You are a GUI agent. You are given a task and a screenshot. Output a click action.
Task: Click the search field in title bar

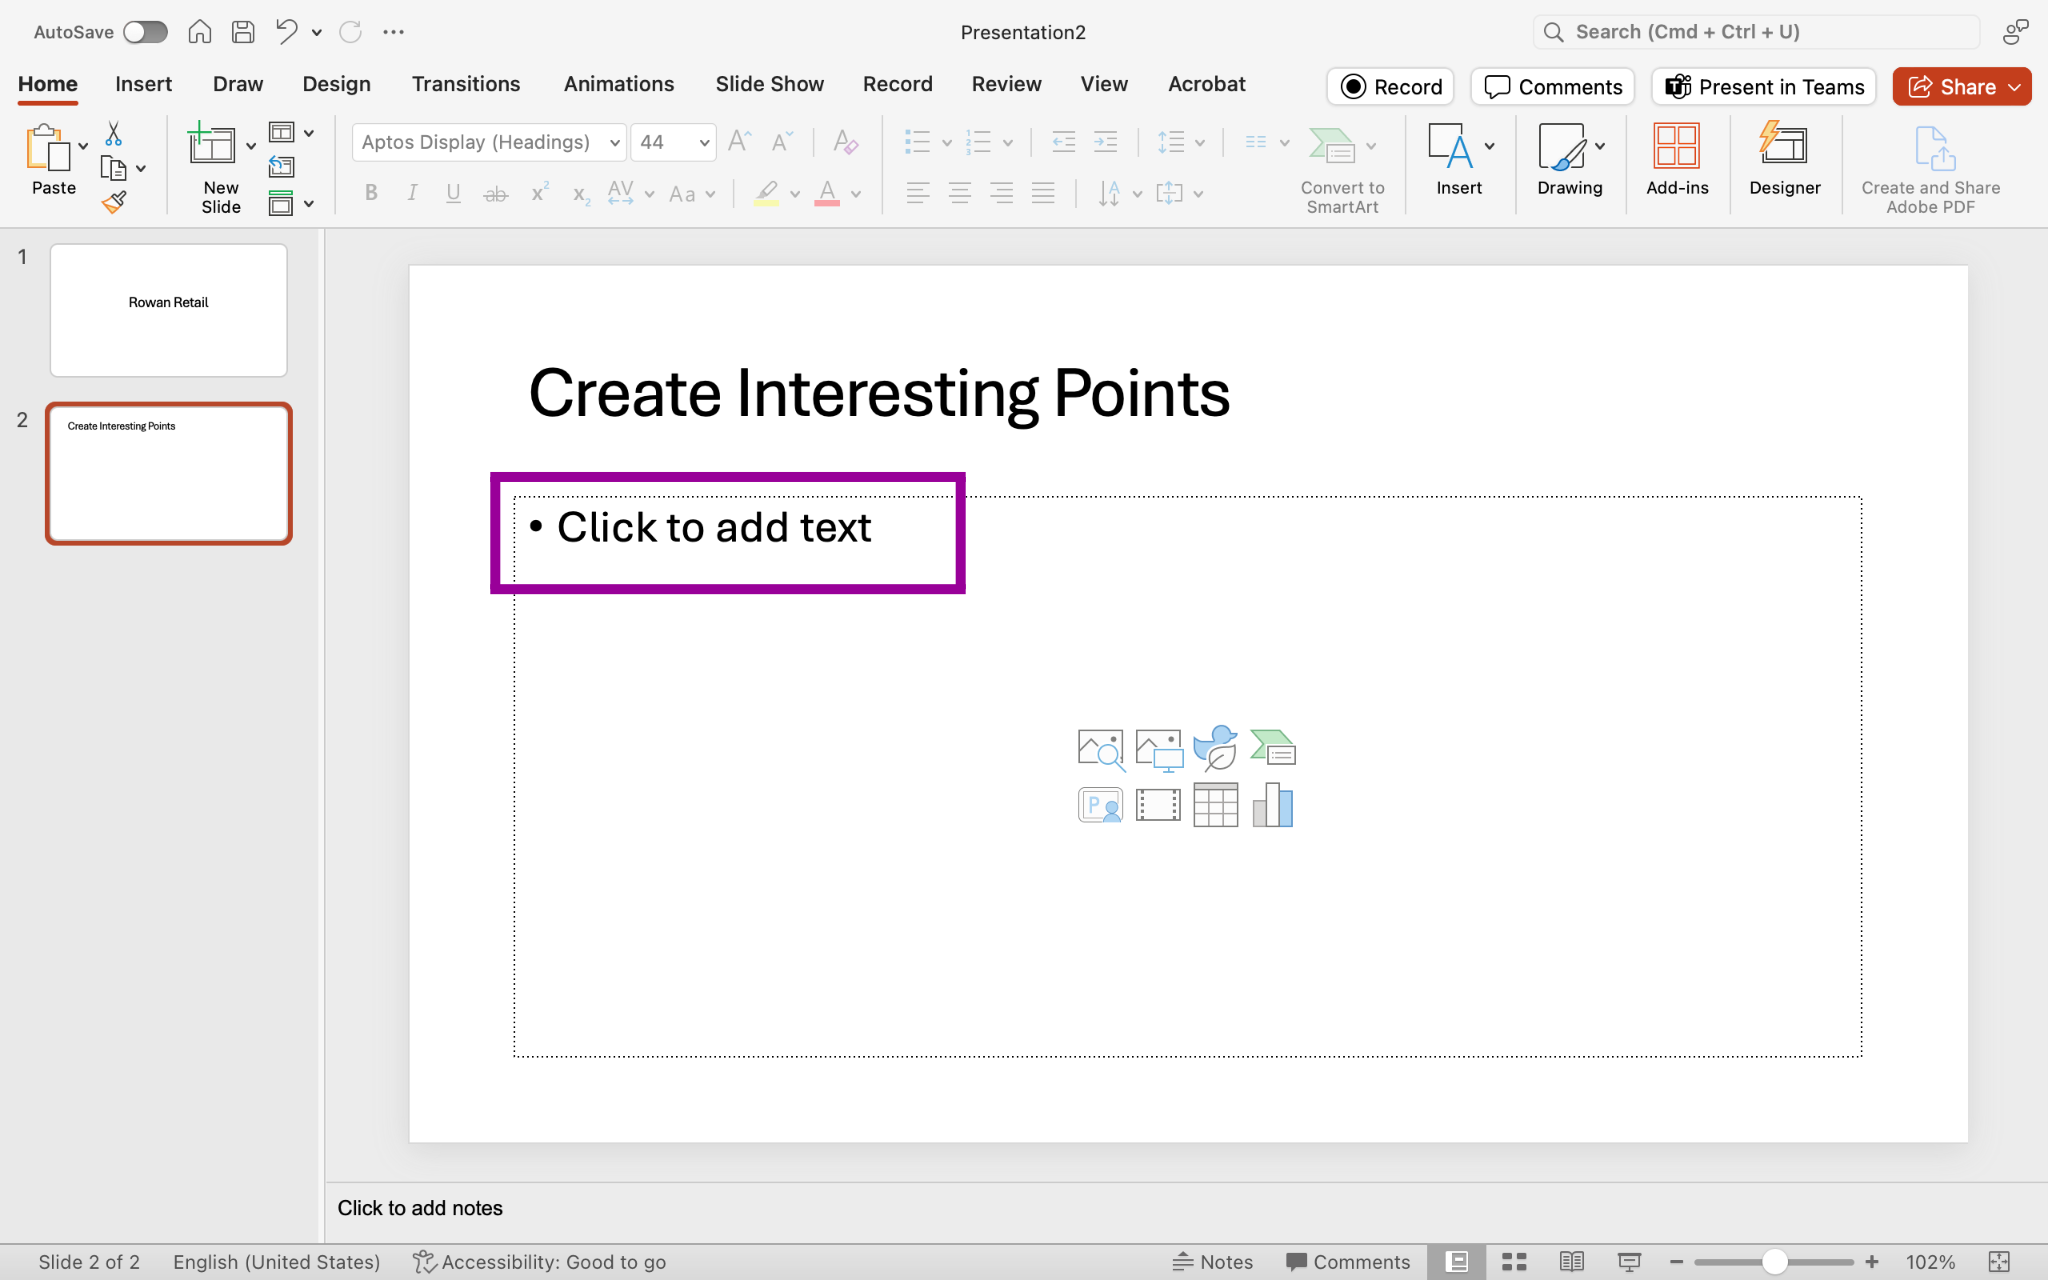[1756, 32]
